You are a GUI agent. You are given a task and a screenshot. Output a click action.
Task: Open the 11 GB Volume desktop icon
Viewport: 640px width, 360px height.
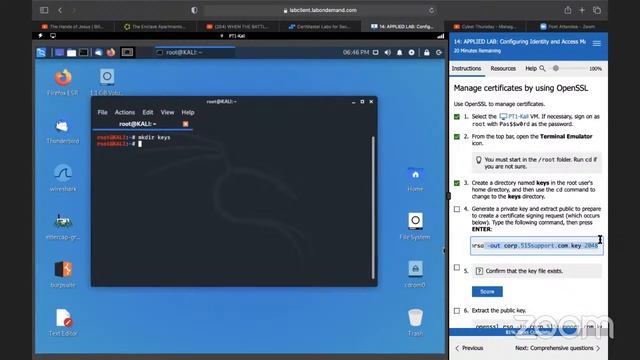(x=107, y=82)
